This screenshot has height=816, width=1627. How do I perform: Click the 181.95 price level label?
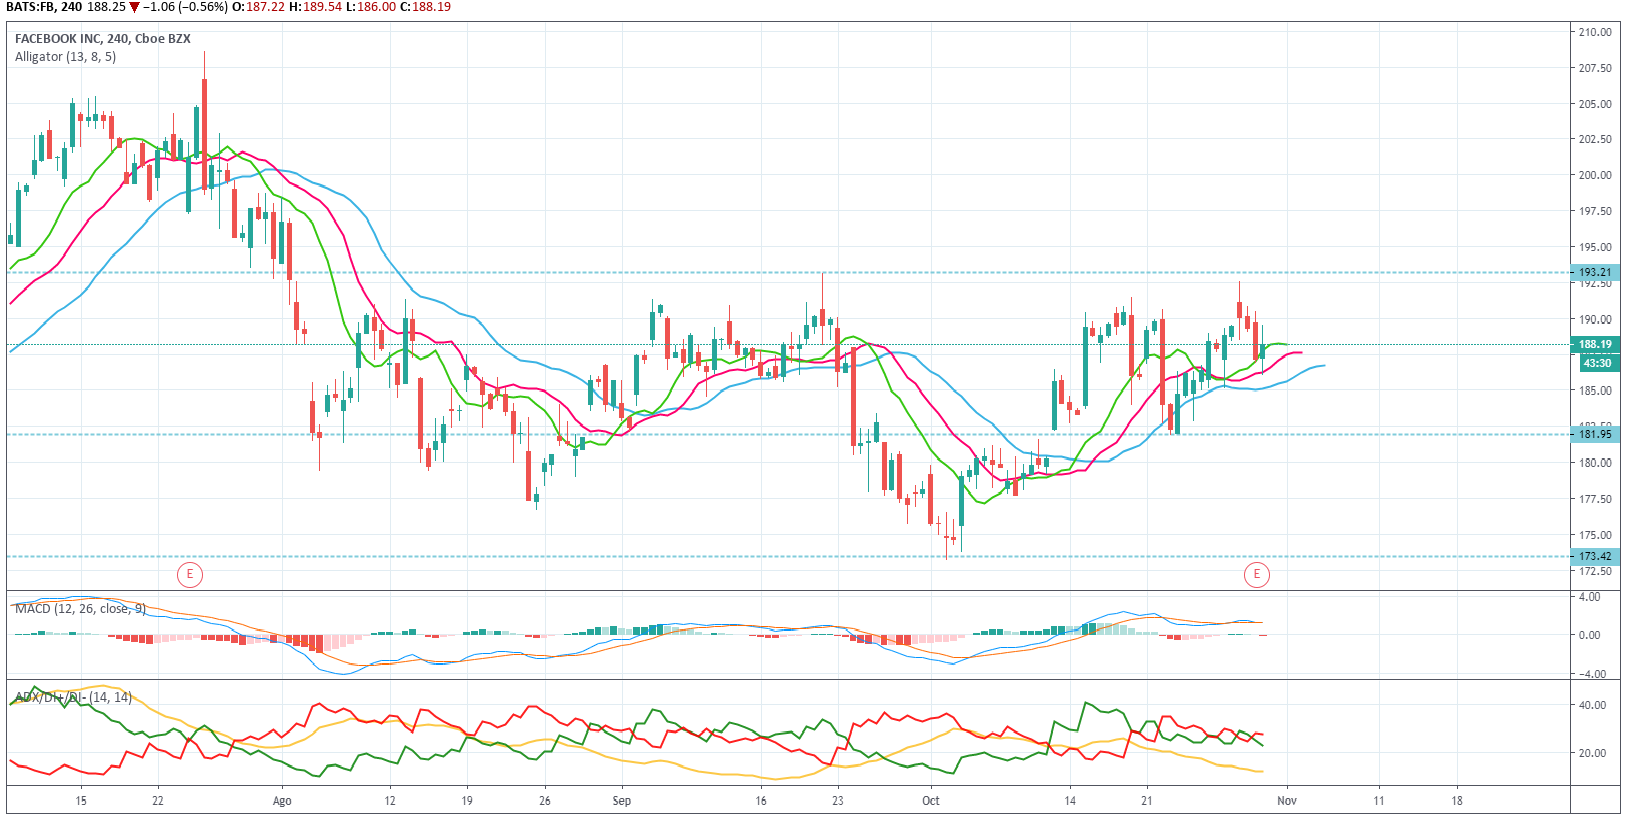(1595, 434)
